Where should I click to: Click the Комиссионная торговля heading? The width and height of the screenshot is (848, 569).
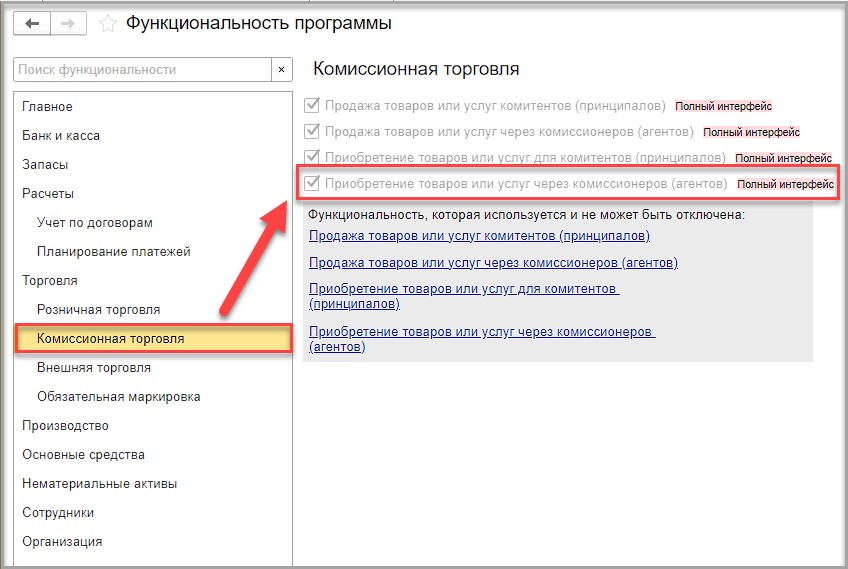[x=416, y=69]
